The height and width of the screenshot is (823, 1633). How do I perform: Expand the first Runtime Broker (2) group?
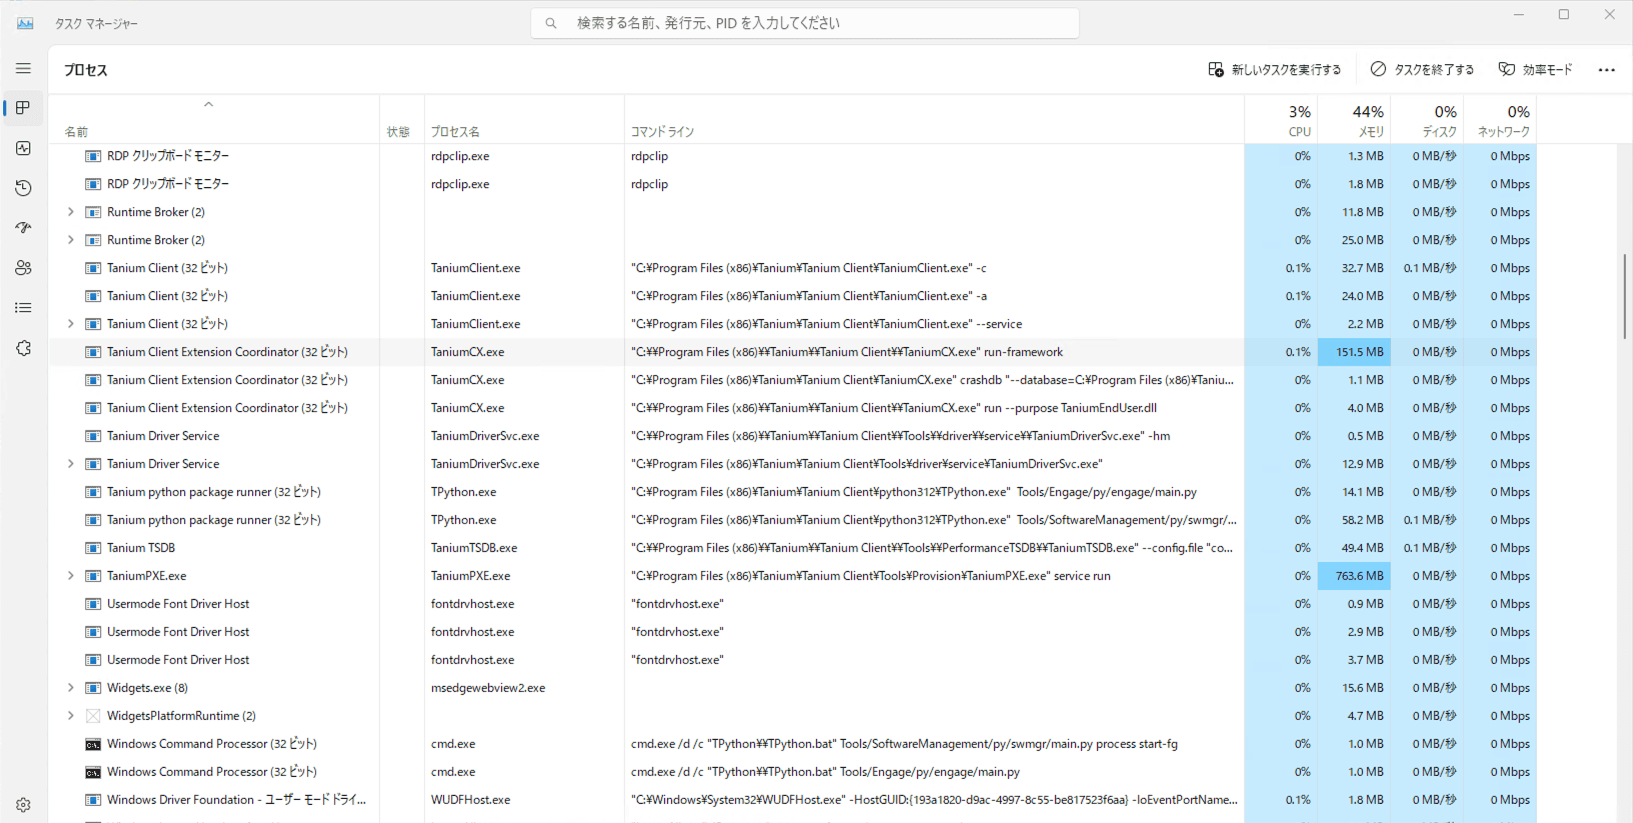tap(70, 212)
